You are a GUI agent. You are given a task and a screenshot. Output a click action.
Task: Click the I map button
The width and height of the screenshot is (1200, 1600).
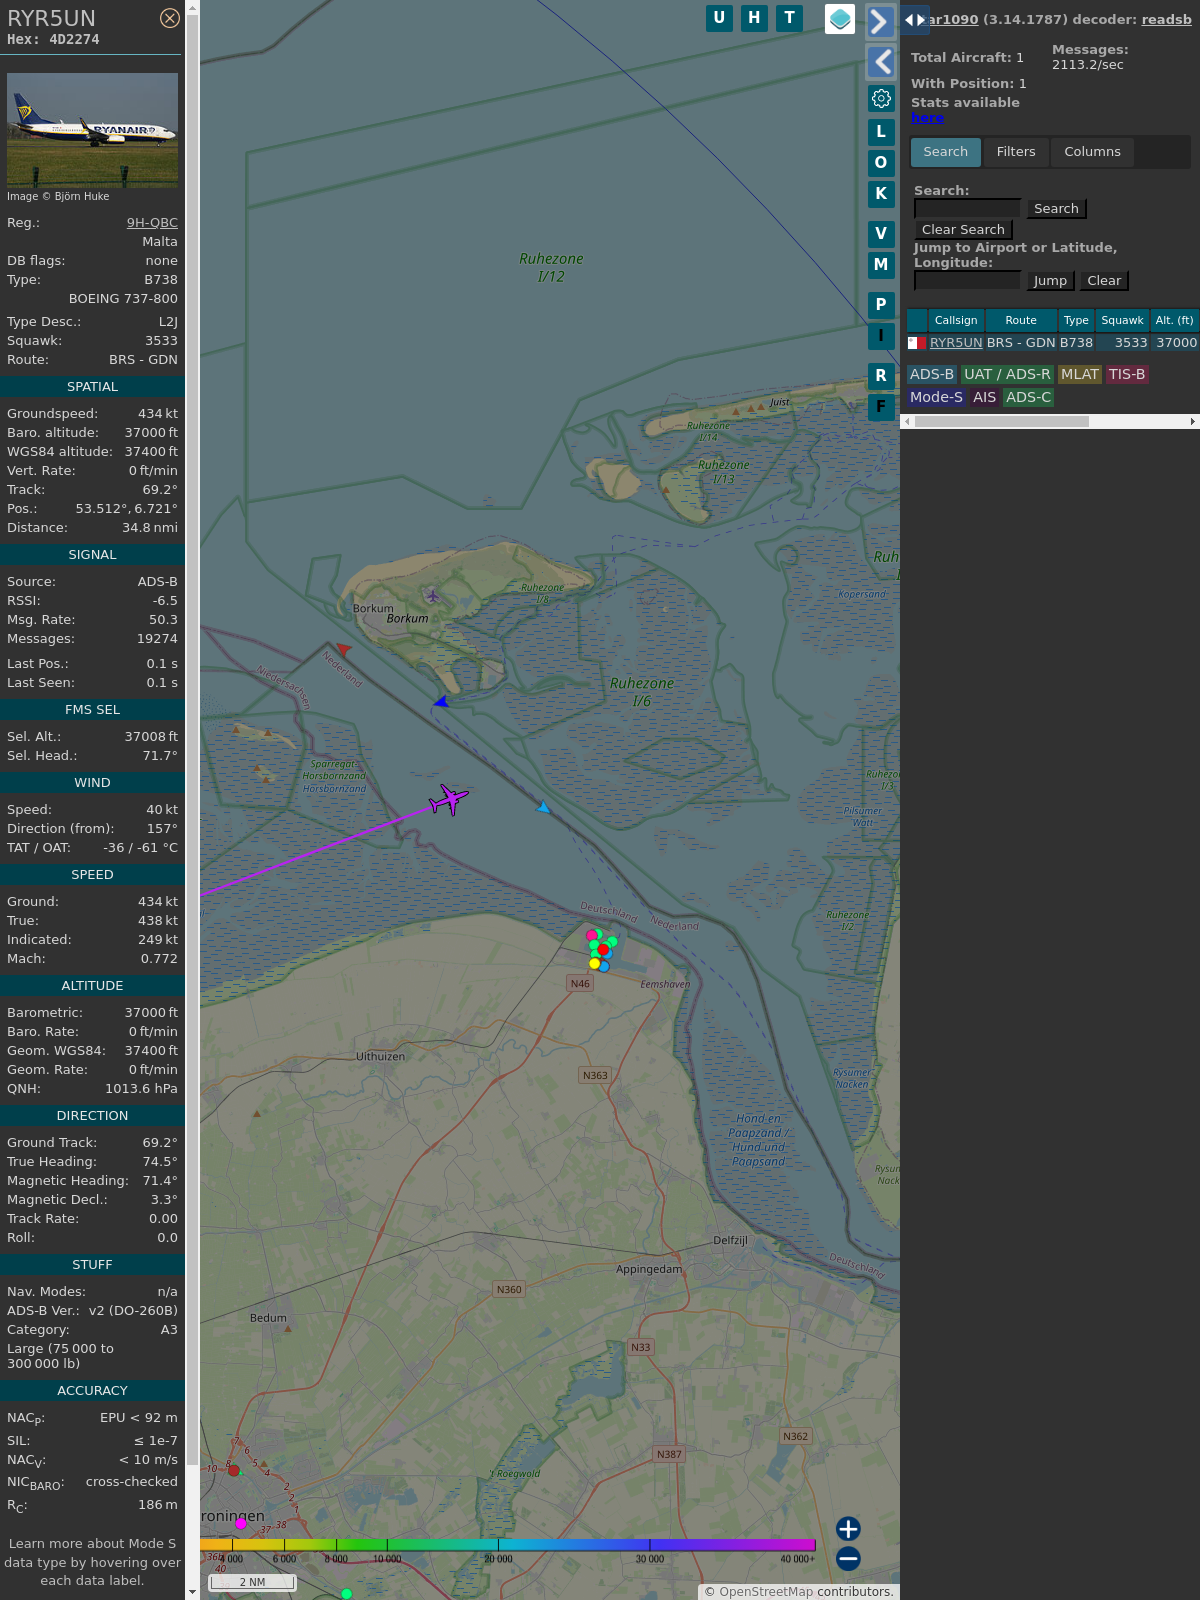point(881,336)
